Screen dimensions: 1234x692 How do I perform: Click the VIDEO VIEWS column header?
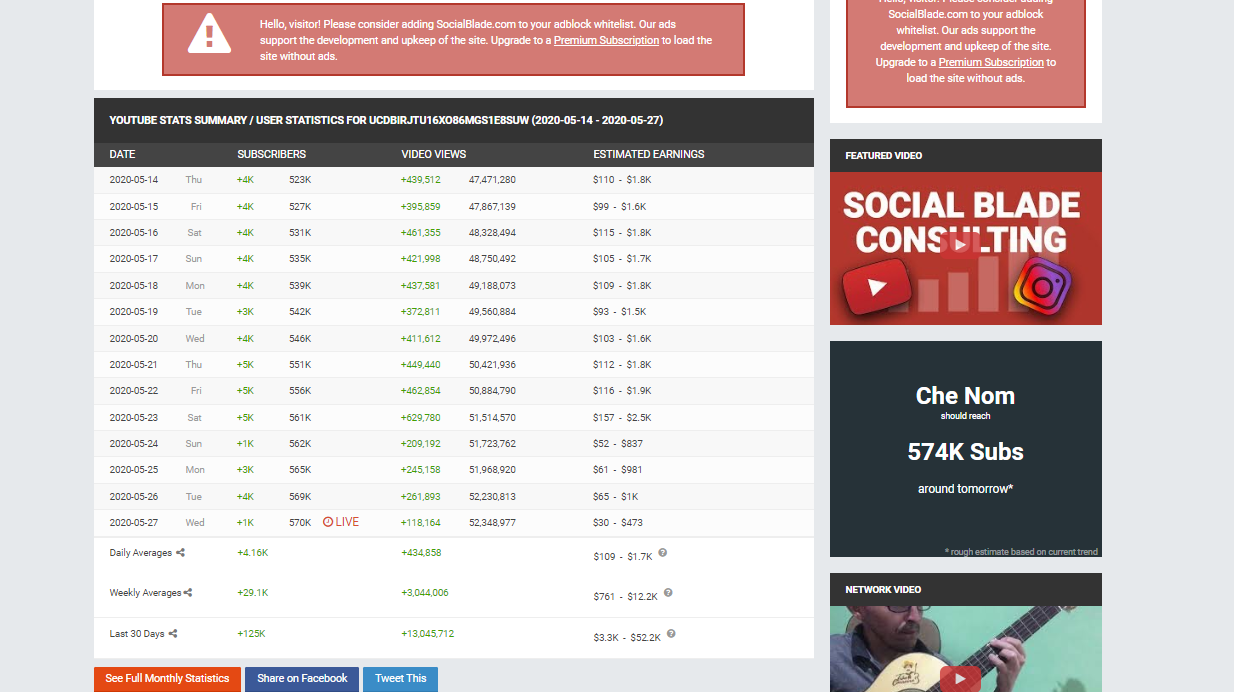[x=434, y=155]
